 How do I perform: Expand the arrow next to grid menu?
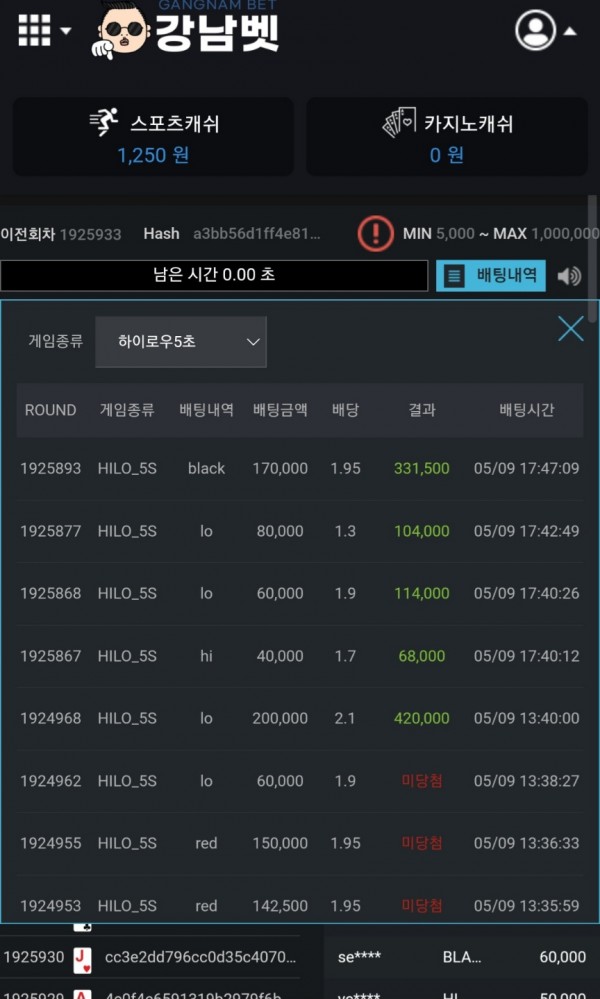click(66, 31)
